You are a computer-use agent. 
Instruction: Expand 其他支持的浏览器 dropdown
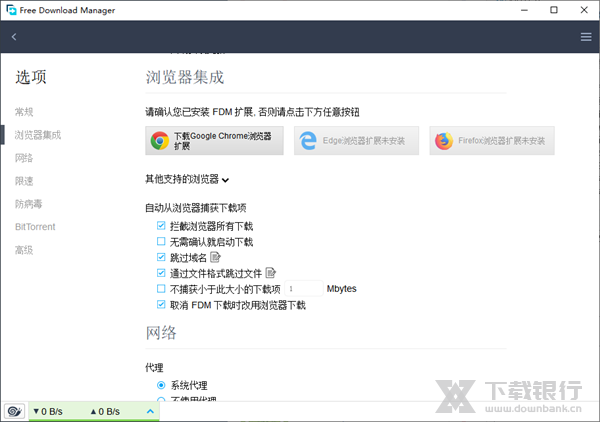[187, 179]
